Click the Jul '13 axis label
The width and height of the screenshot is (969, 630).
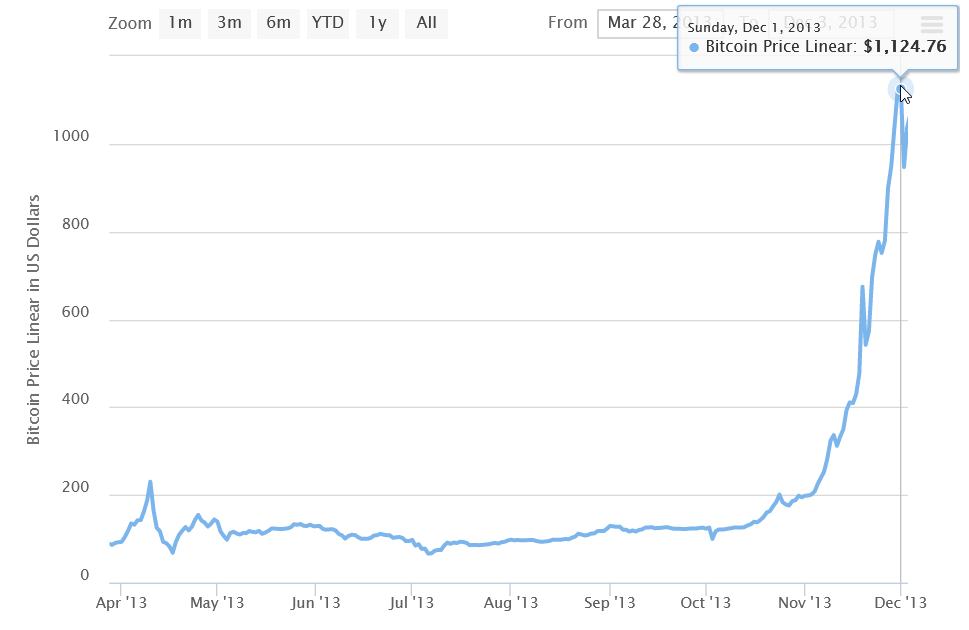coord(411,603)
